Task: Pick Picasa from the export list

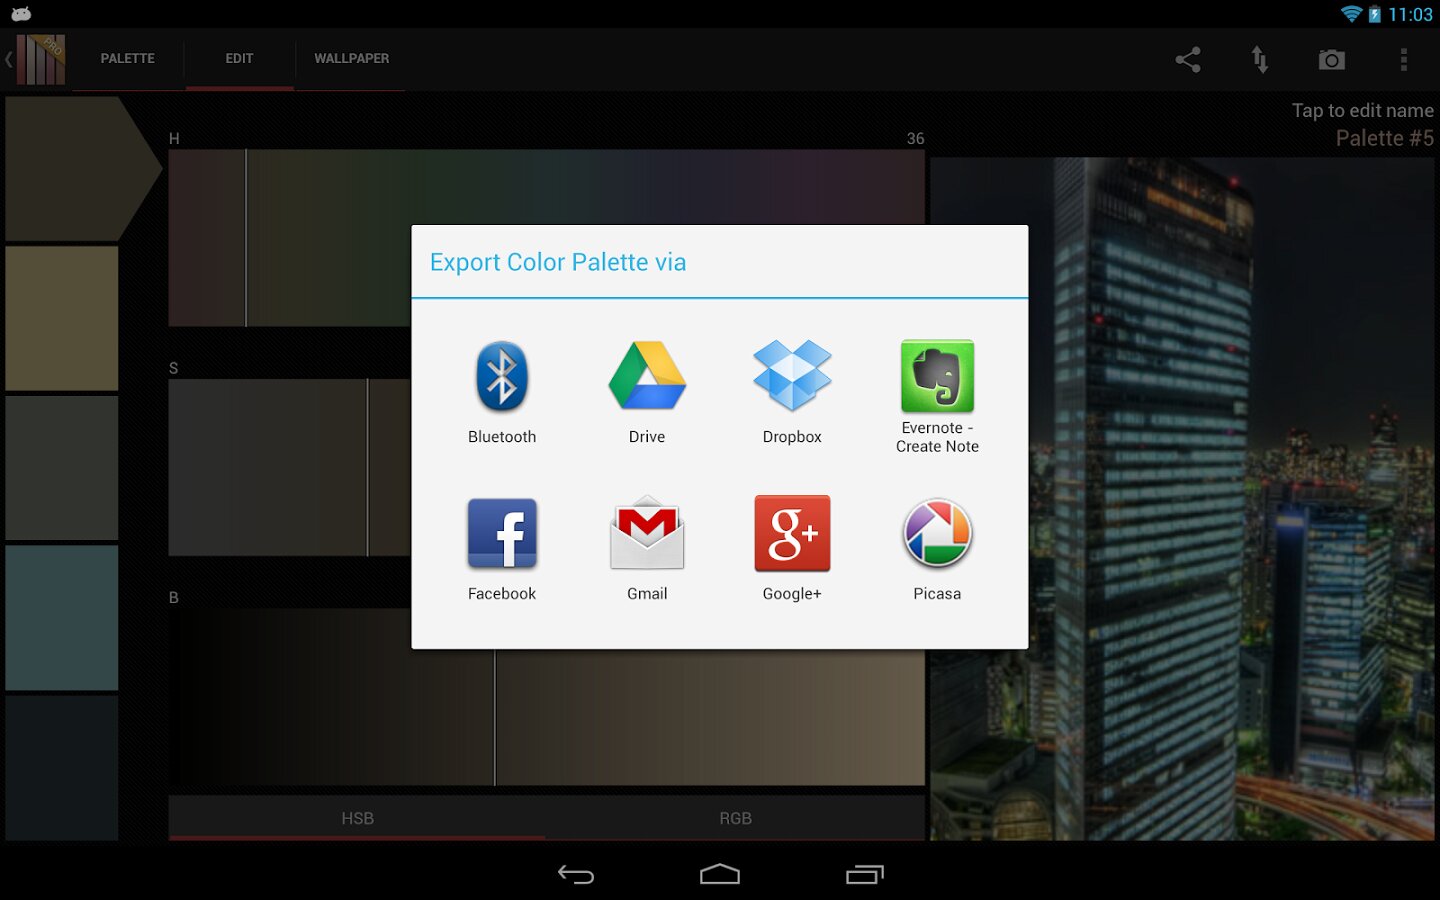Action: [x=937, y=549]
